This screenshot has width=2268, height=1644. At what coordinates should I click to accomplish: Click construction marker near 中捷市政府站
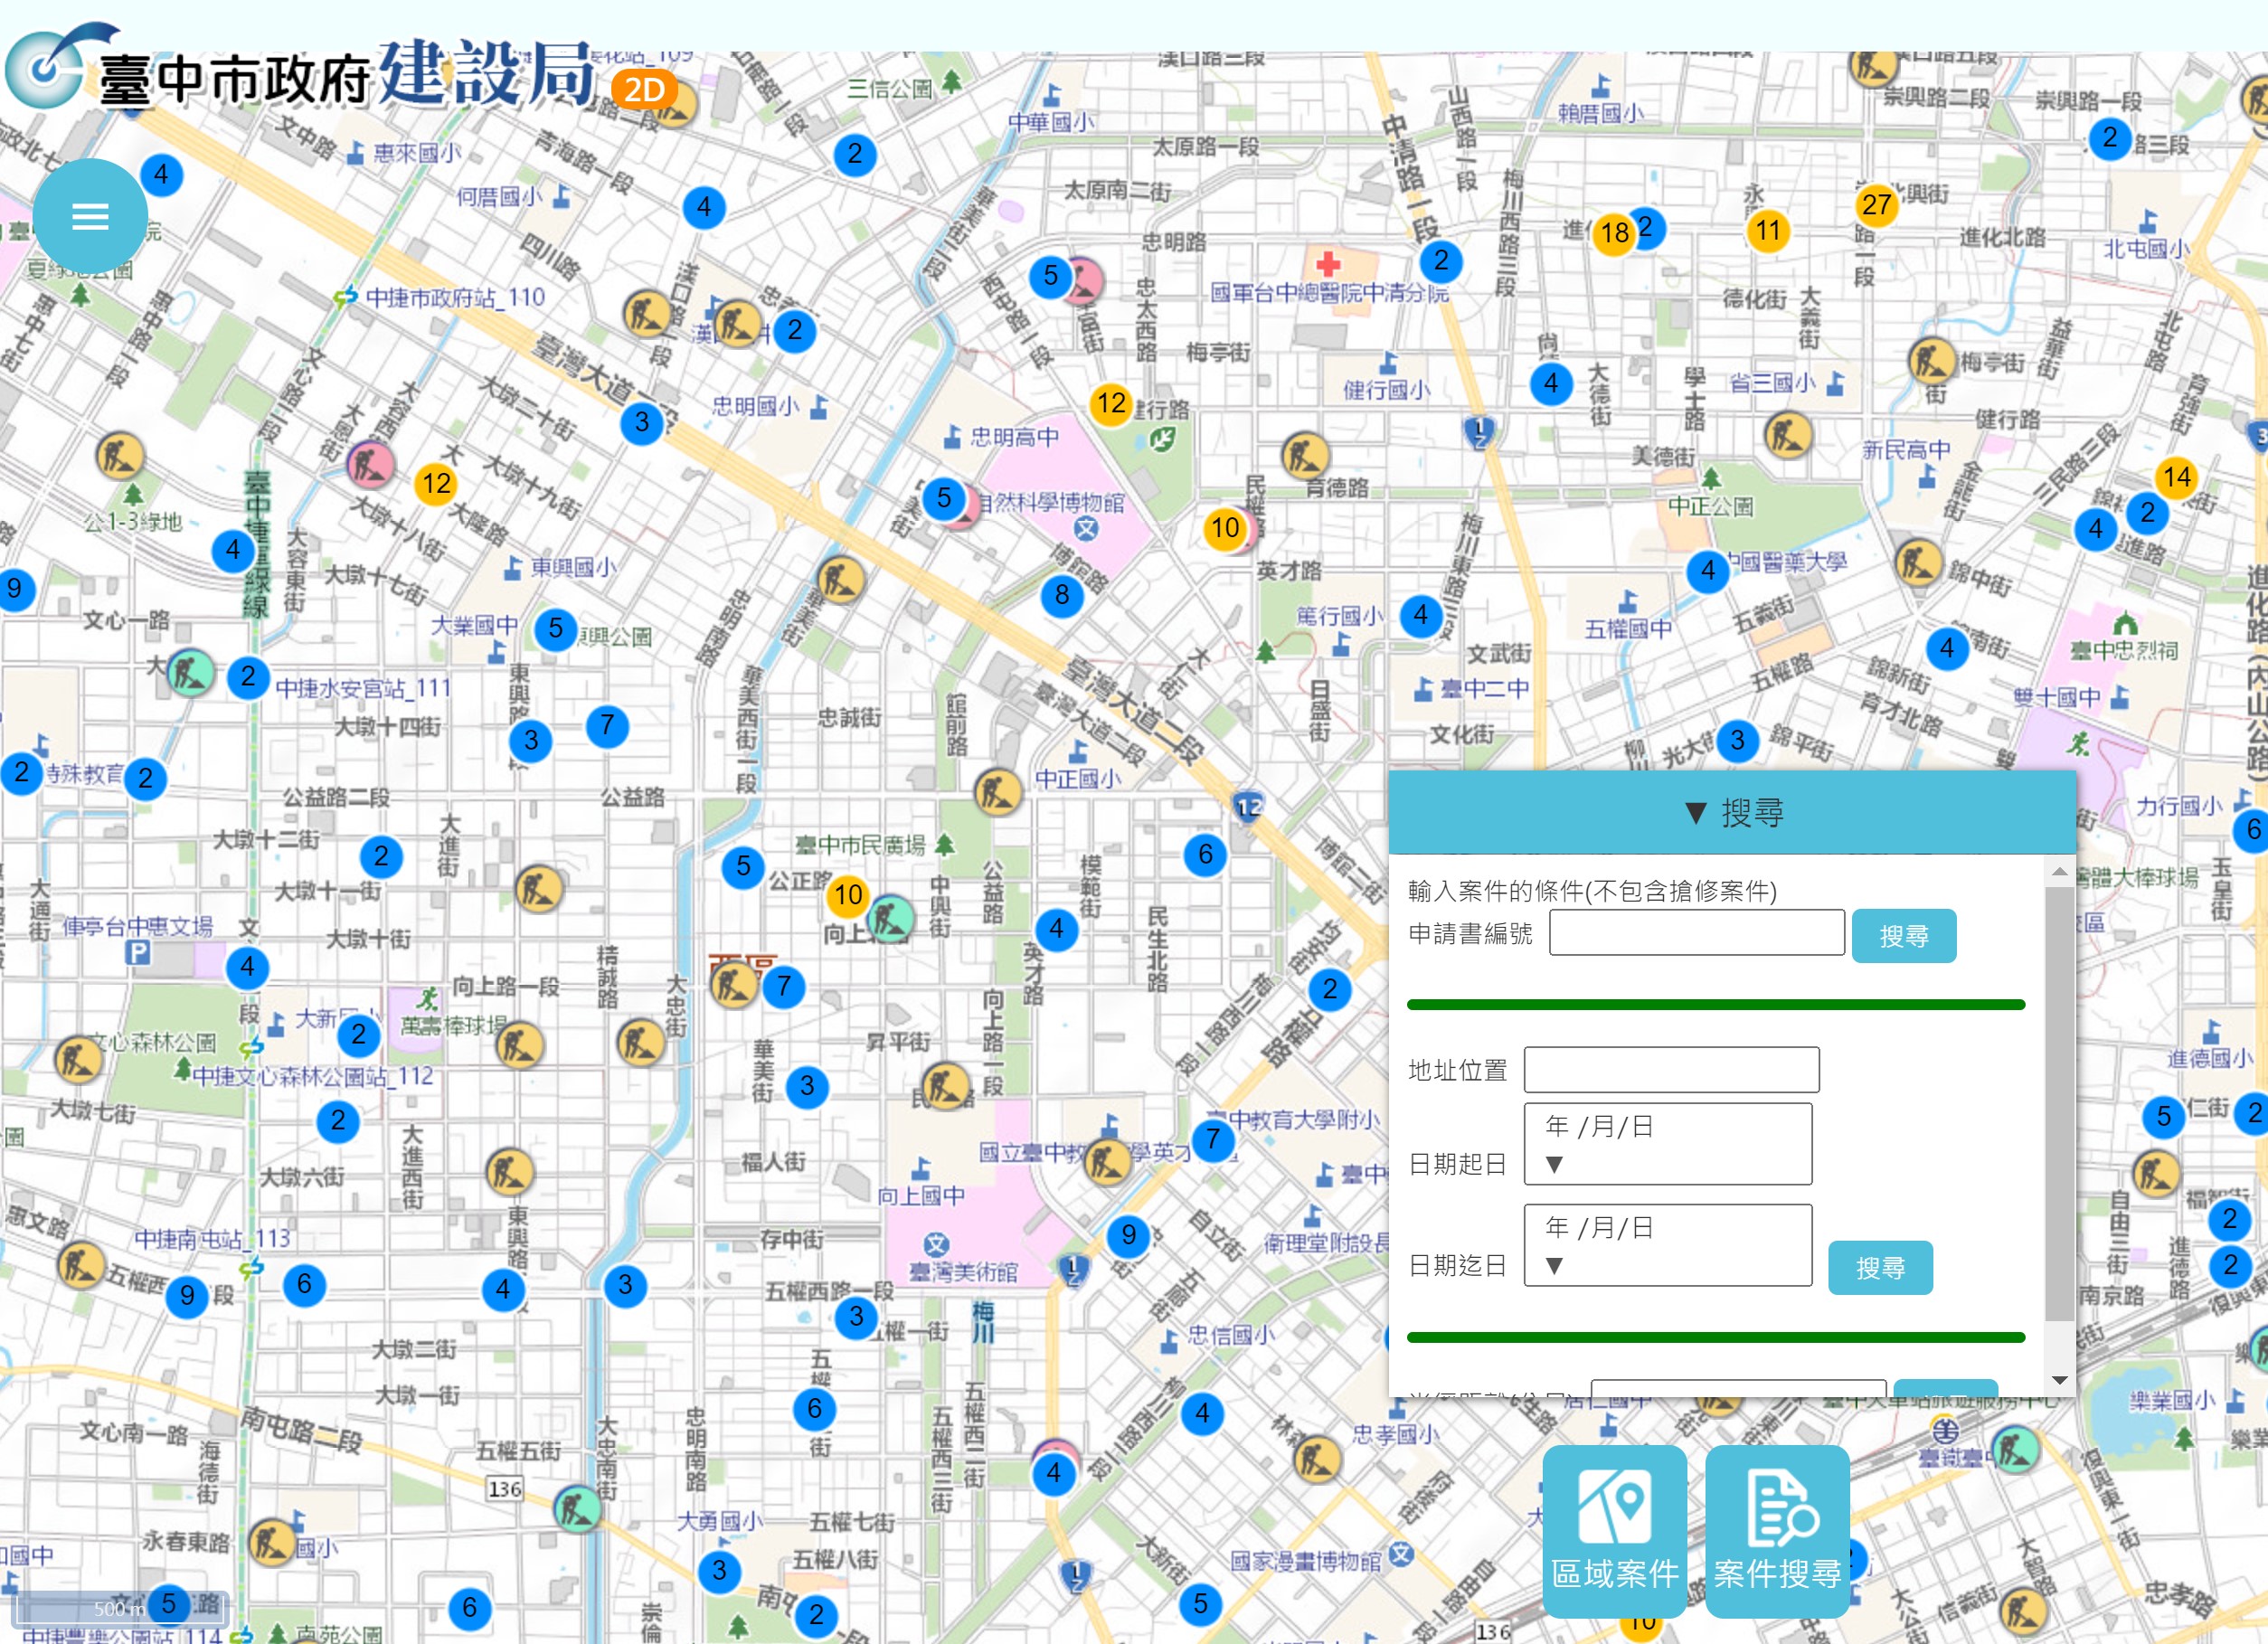[x=646, y=314]
